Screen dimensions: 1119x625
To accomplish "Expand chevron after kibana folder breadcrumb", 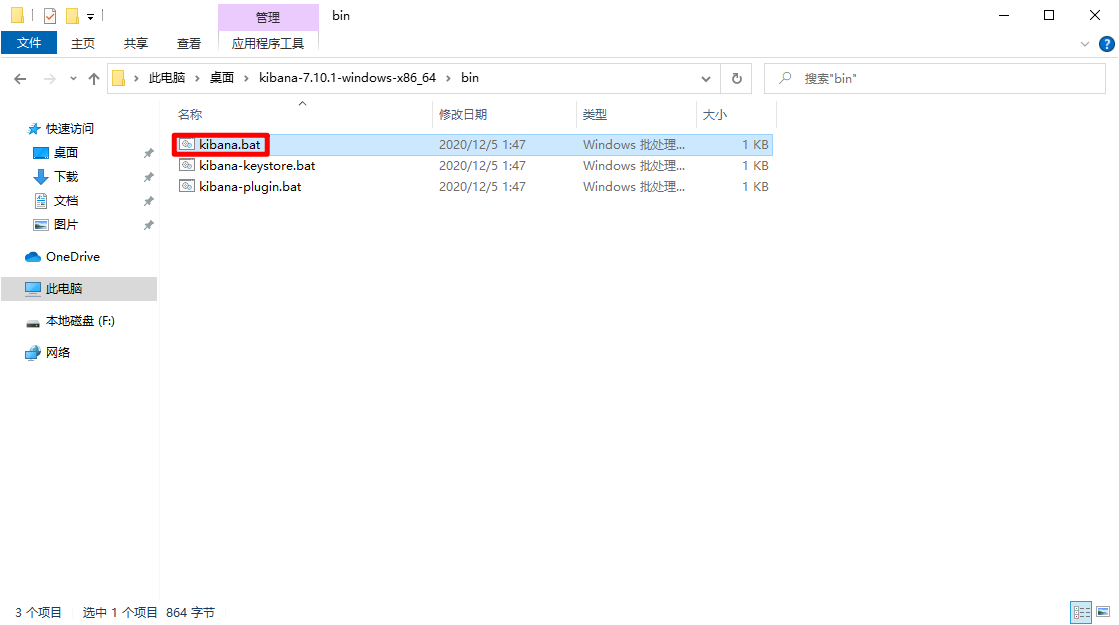I will [x=448, y=78].
